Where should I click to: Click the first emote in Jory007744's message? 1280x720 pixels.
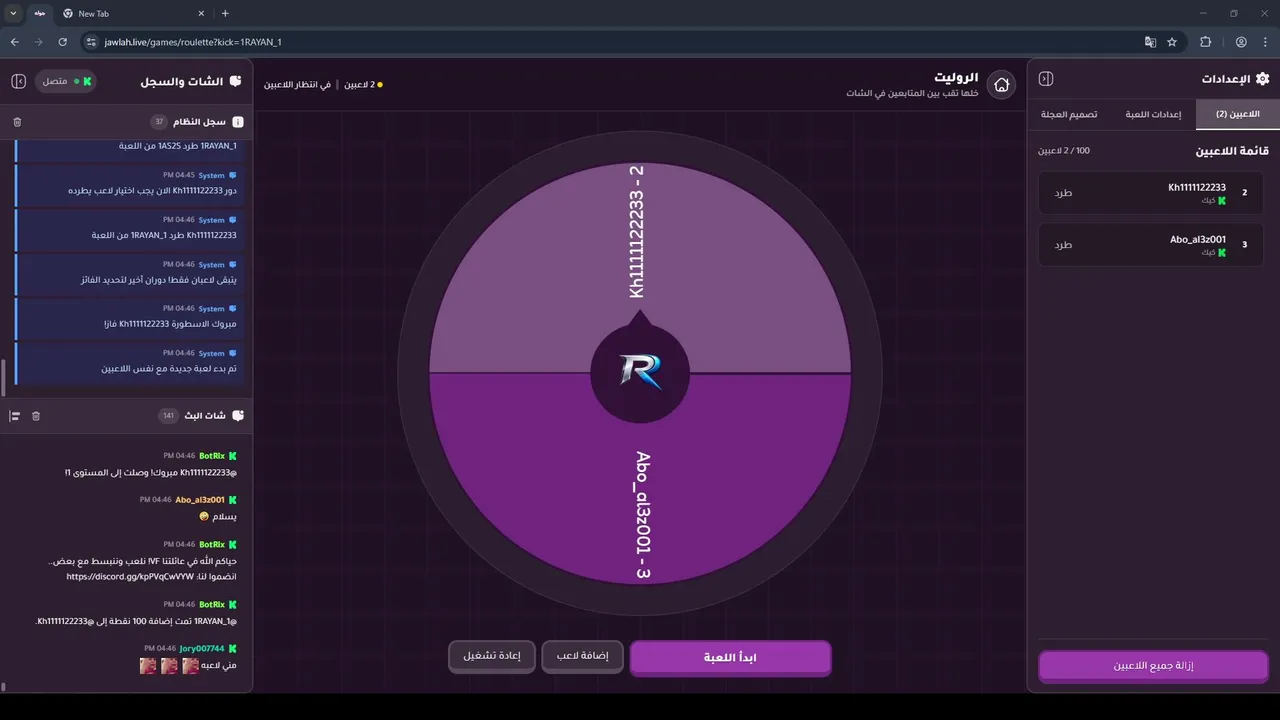point(191,666)
